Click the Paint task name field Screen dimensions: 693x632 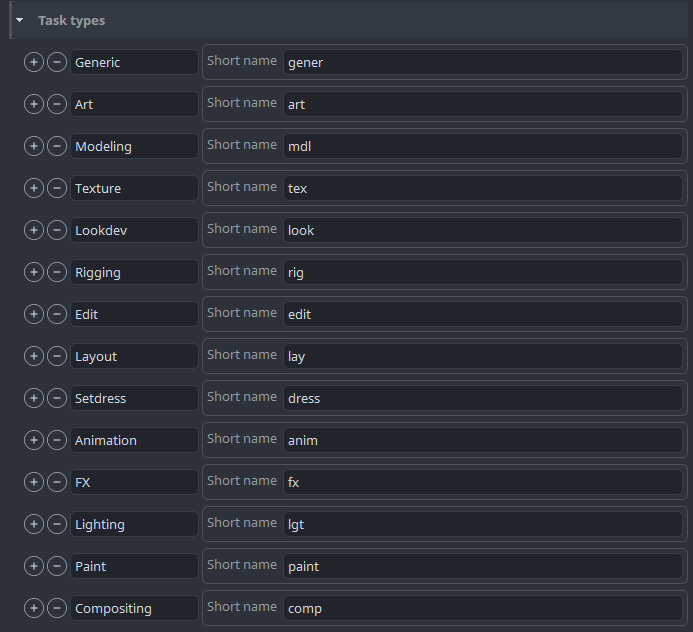134,566
